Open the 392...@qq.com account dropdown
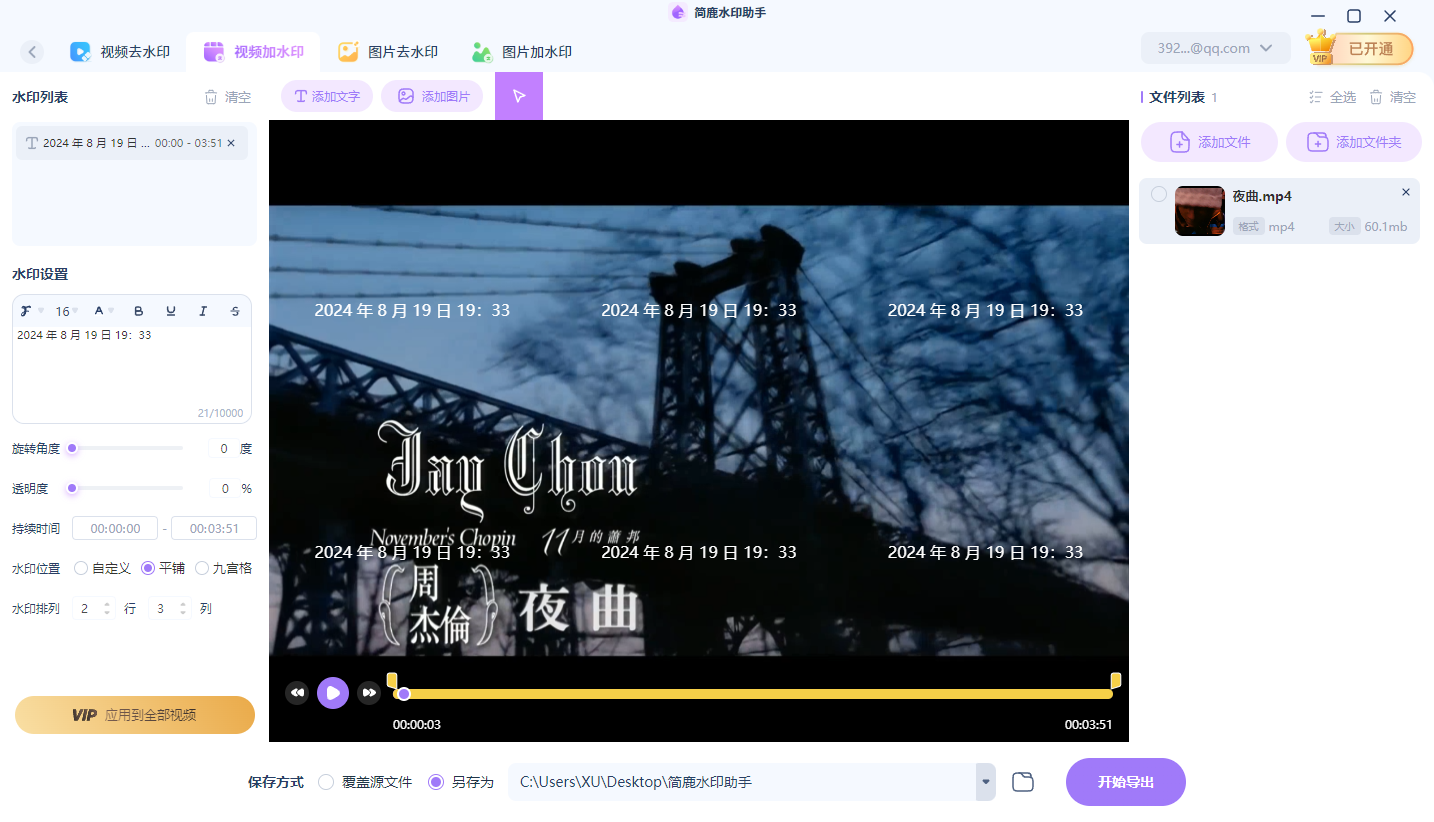This screenshot has height=822, width=1434. point(1215,48)
